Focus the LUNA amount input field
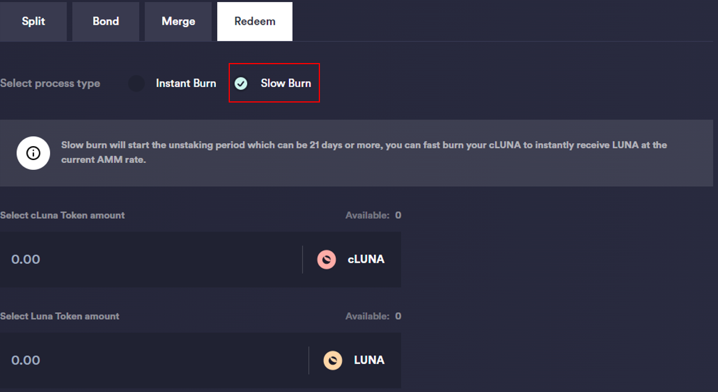Image resolution: width=718 pixels, height=392 pixels. (154, 360)
